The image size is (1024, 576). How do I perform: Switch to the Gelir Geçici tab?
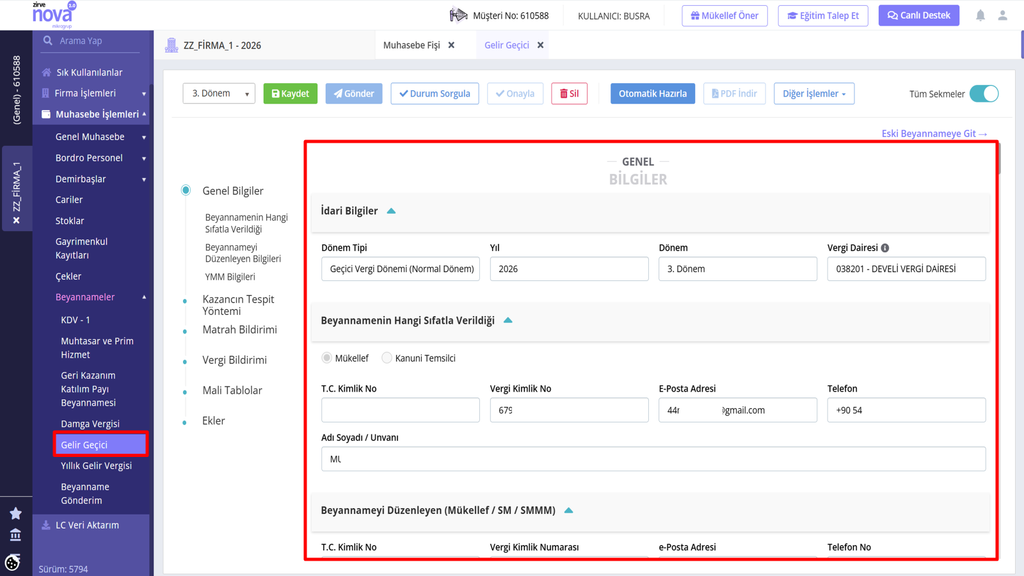click(506, 45)
